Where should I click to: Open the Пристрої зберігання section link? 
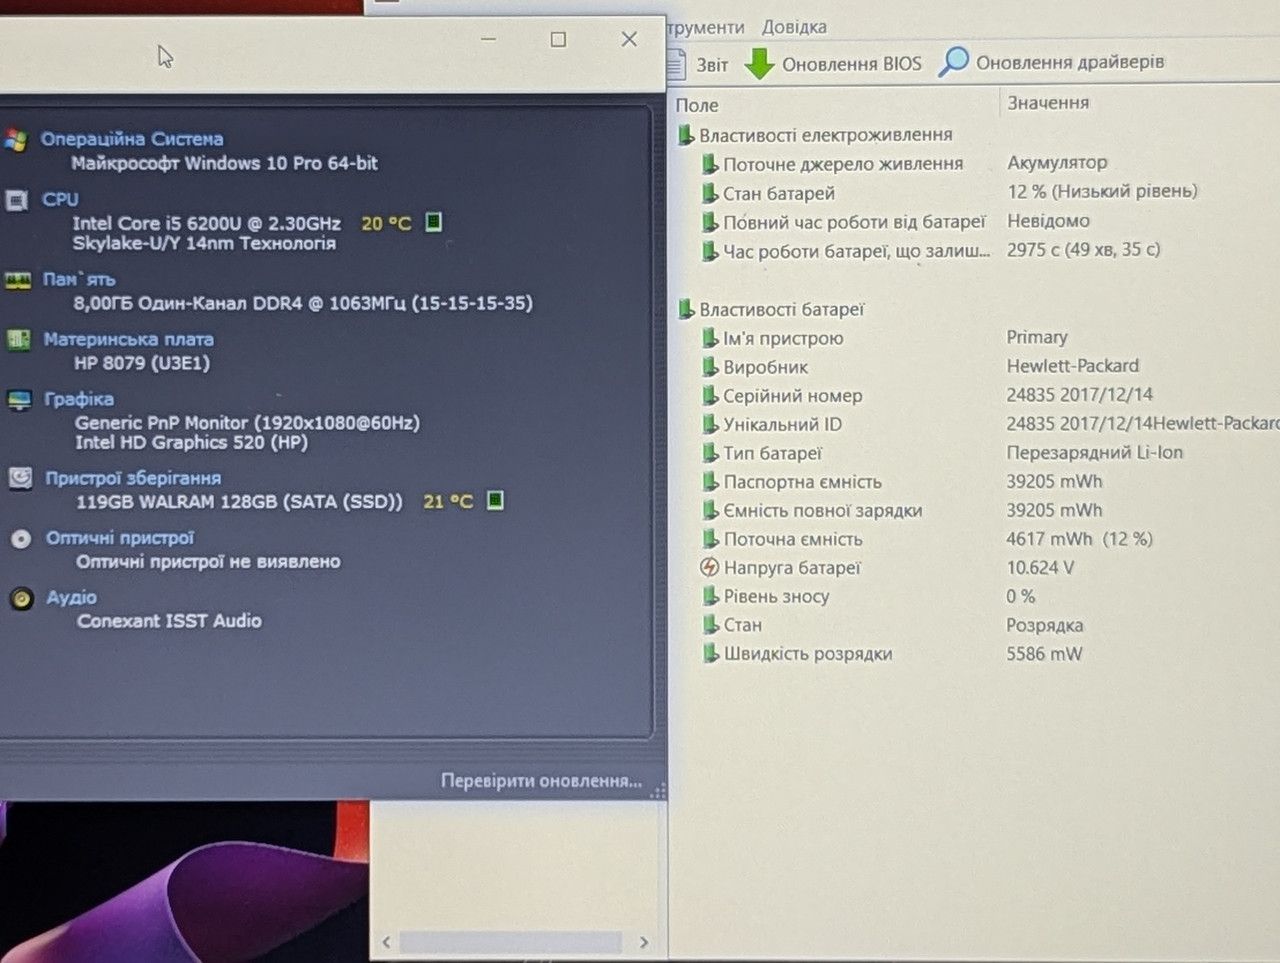(133, 478)
